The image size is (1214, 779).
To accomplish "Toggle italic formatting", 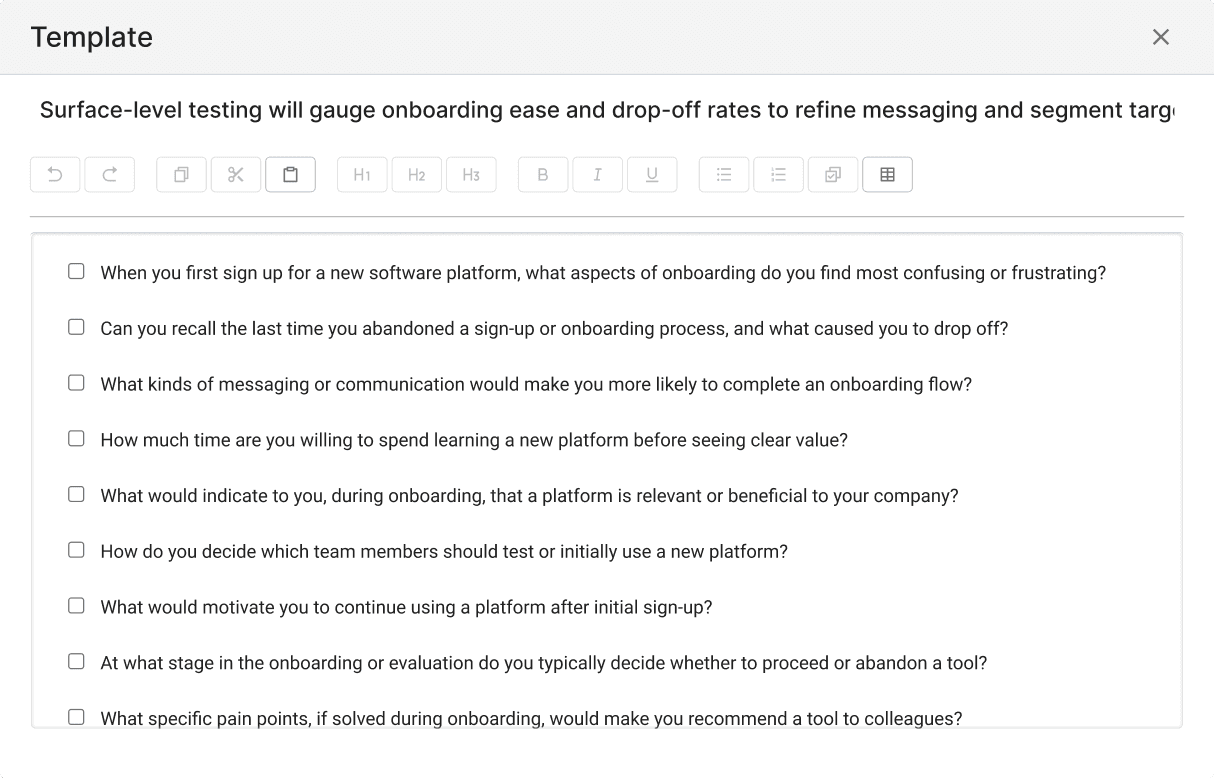I will click(598, 175).
